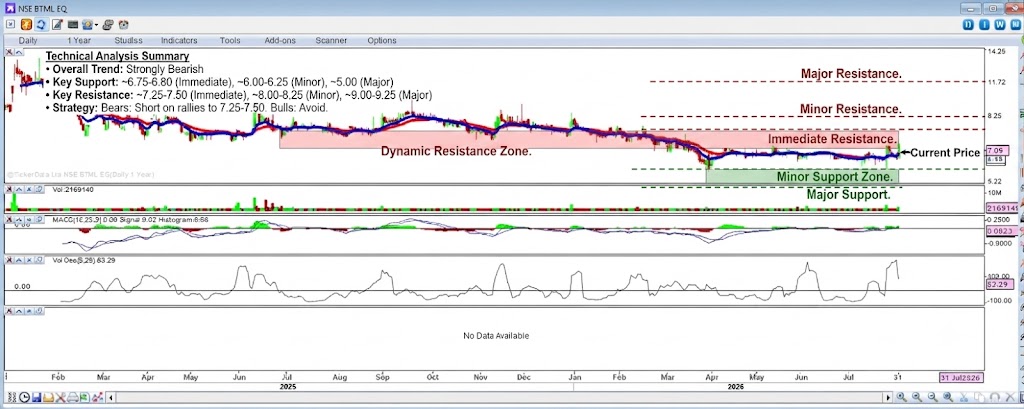The width and height of the screenshot is (1024, 409).
Task: Click the green export sheet icon
Action: coord(85,397)
